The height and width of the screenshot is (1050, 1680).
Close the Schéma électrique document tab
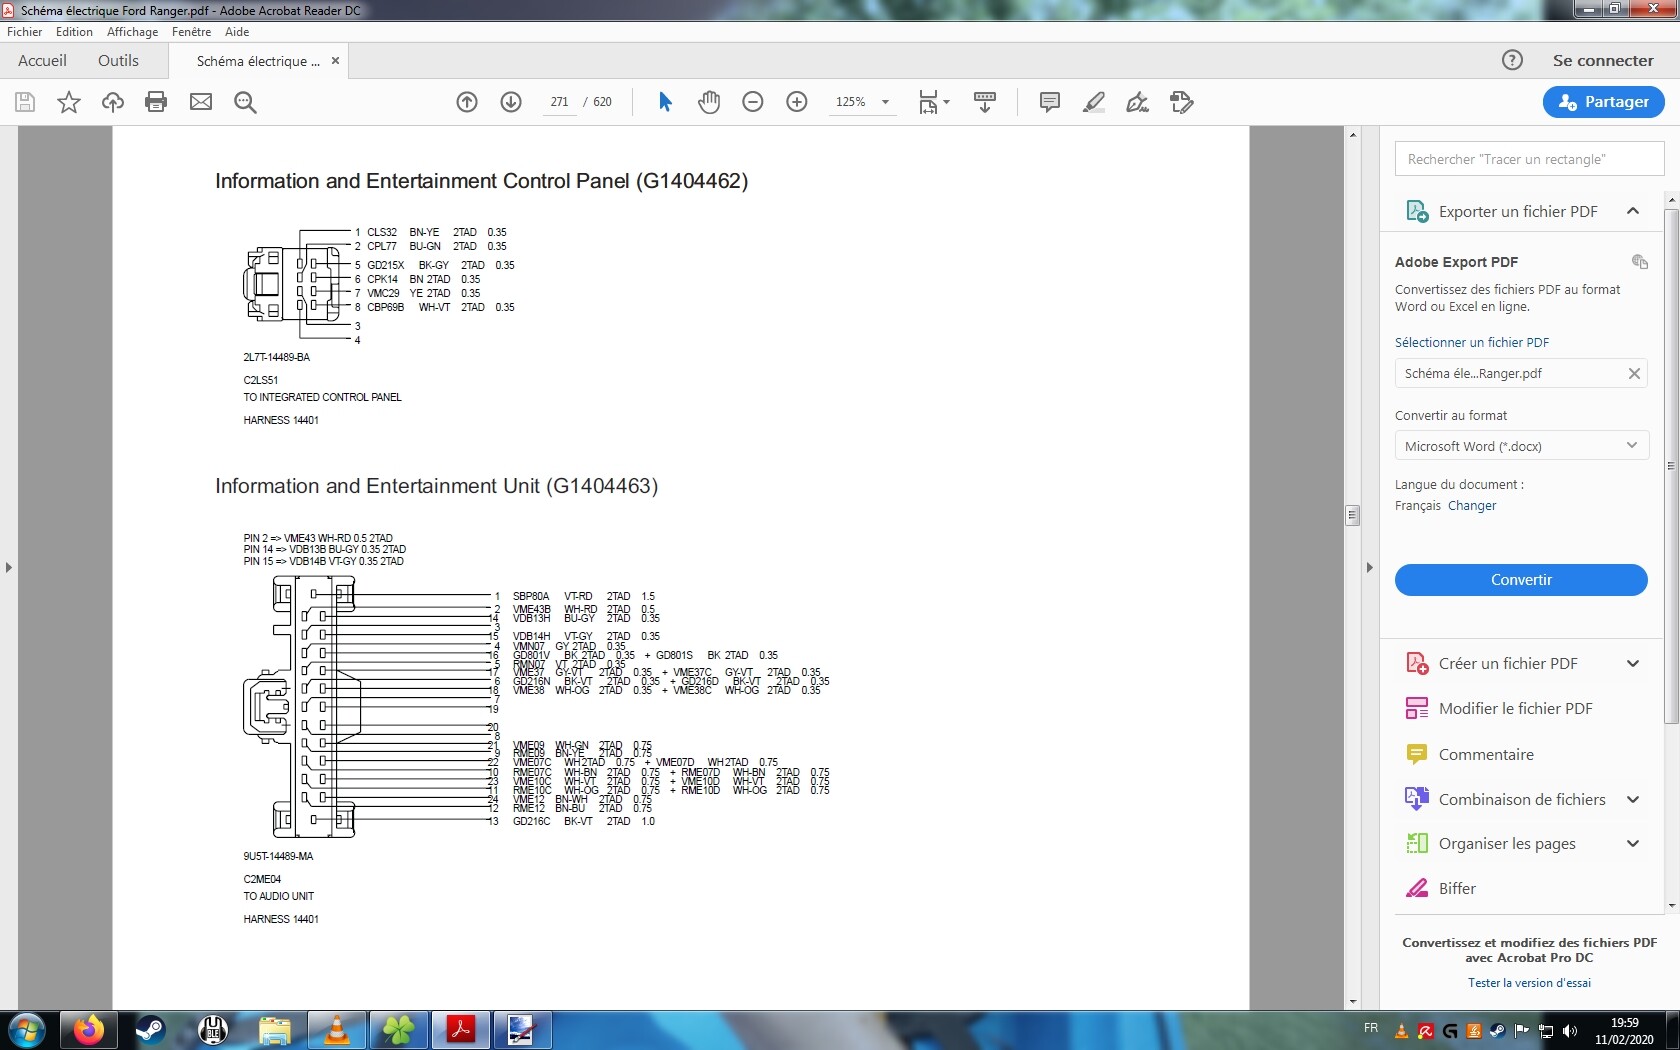tap(335, 61)
